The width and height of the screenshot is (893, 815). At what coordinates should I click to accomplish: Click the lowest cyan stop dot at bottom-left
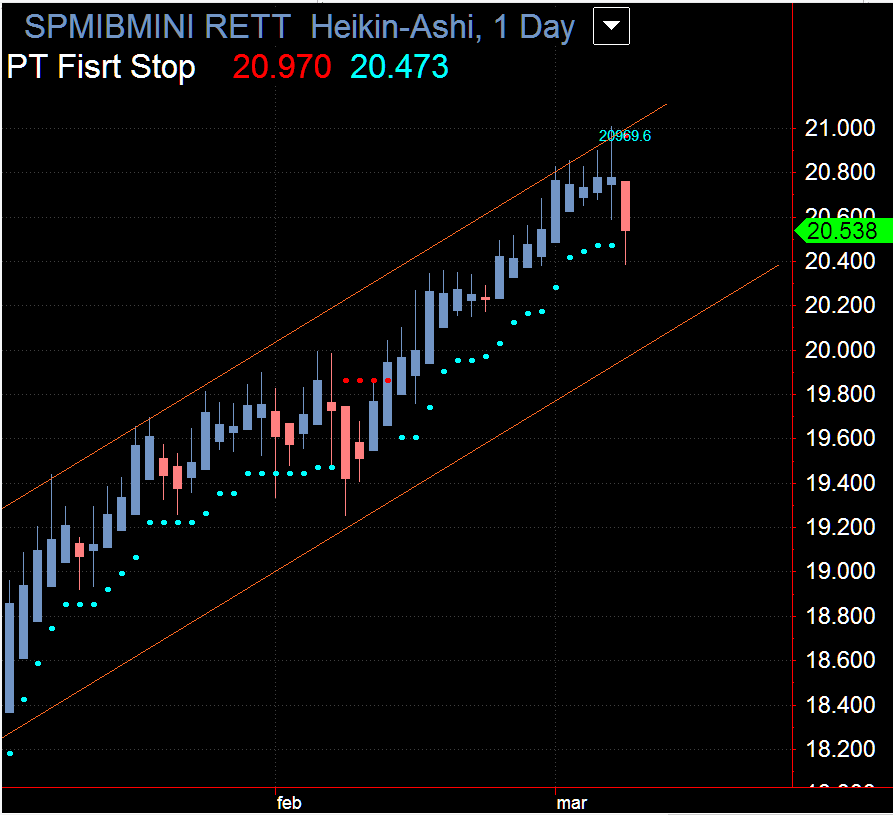(x=10, y=753)
